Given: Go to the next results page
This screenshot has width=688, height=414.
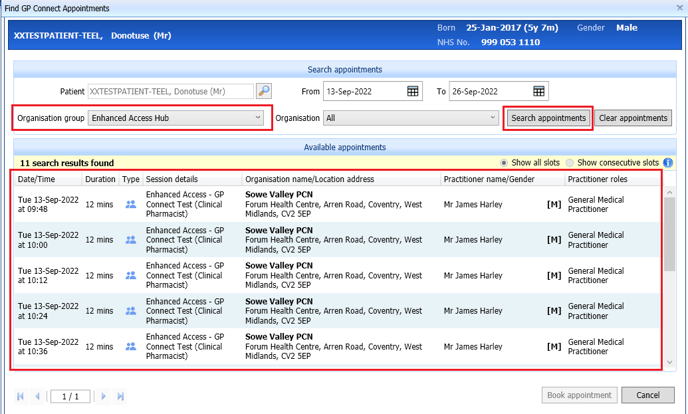Looking at the screenshot, I should tap(103, 396).
